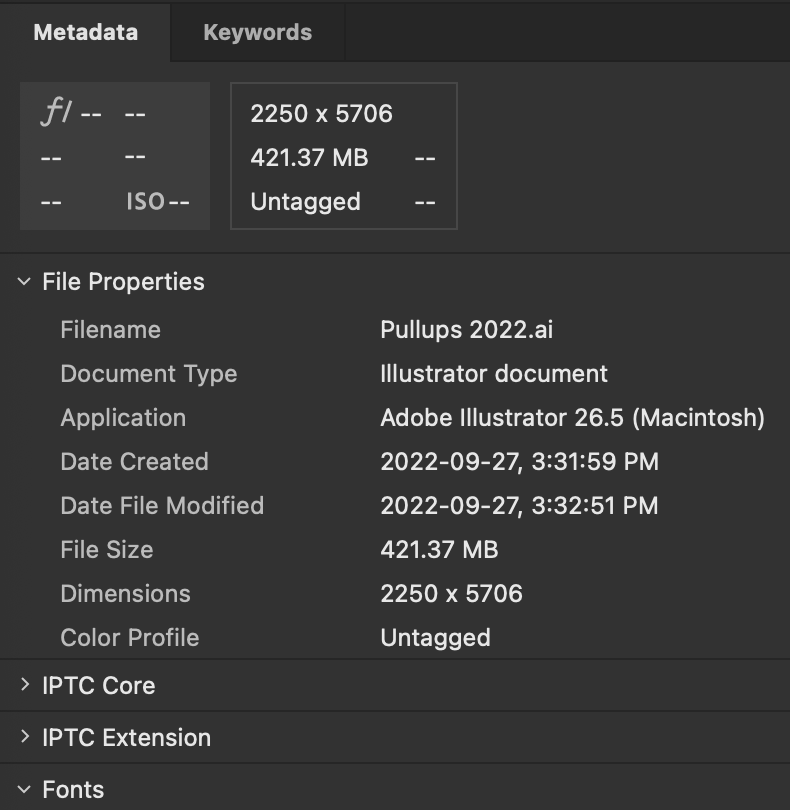Click the Filename property label

click(110, 330)
